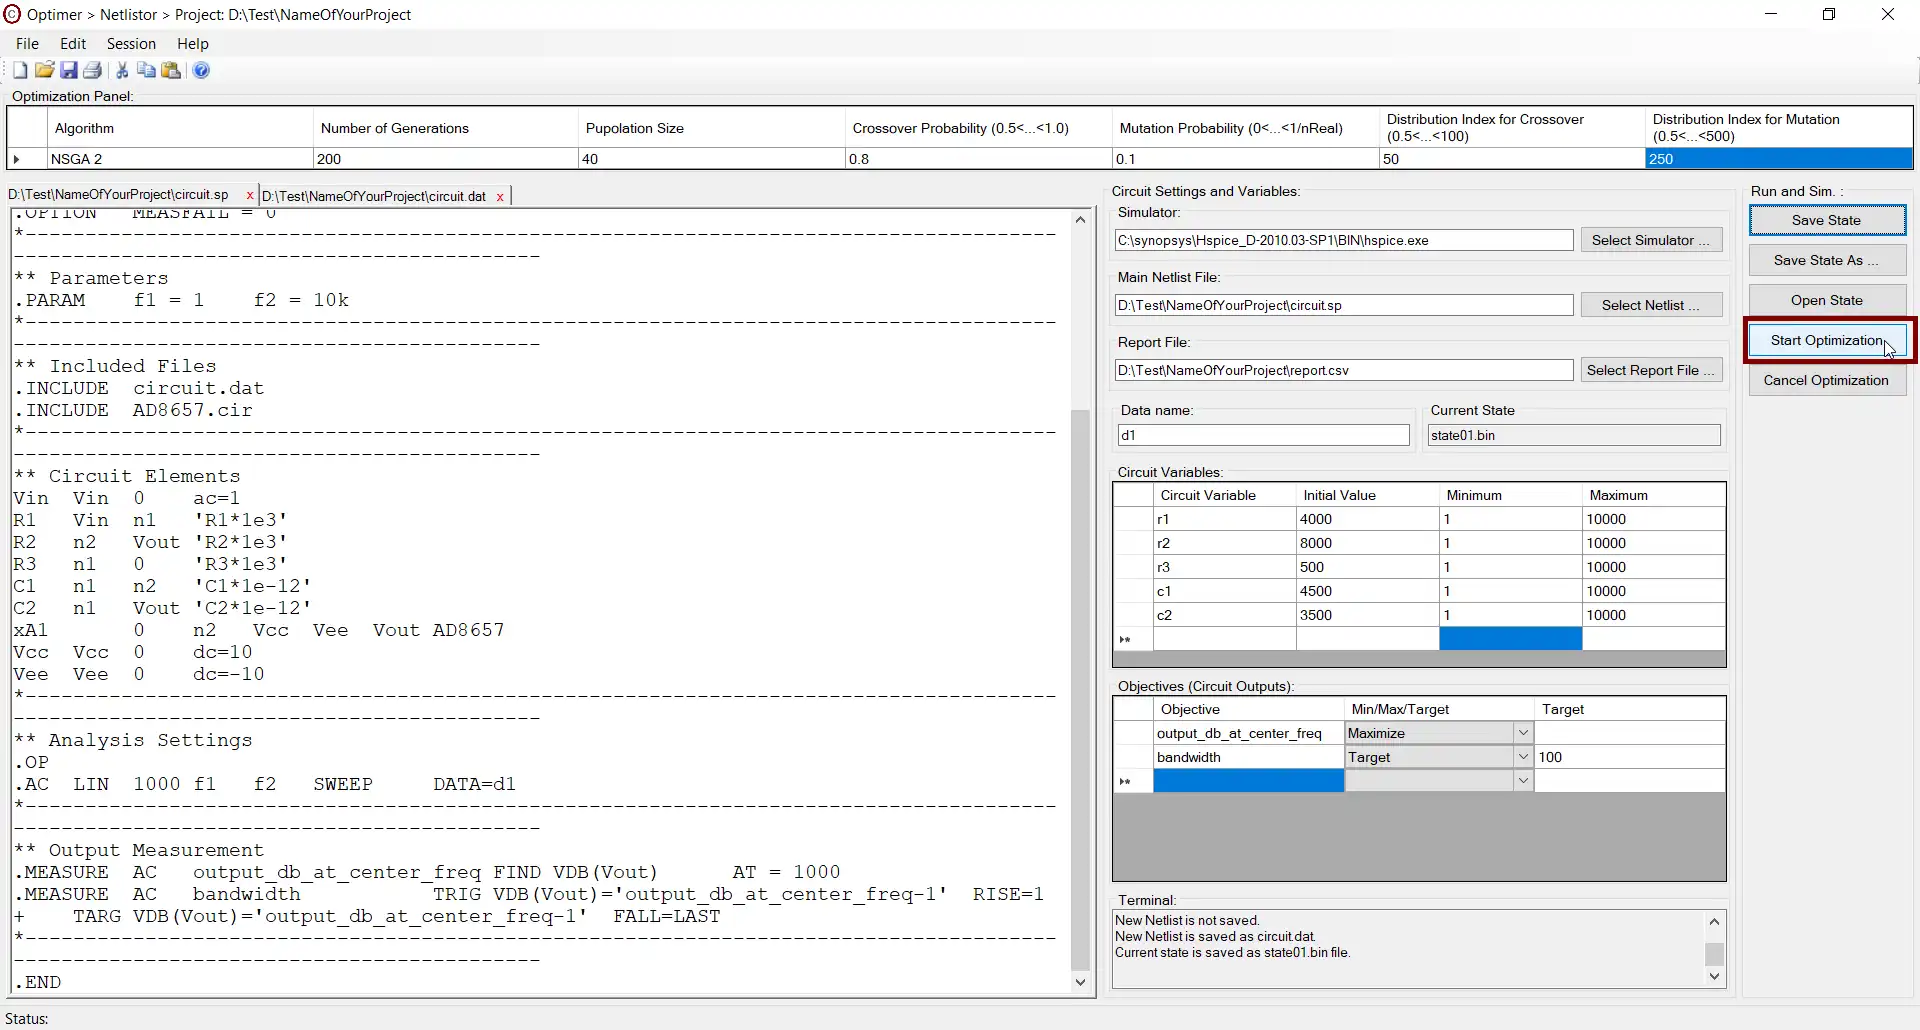
Task: Click the Open folder toolbar icon
Action: tap(44, 70)
